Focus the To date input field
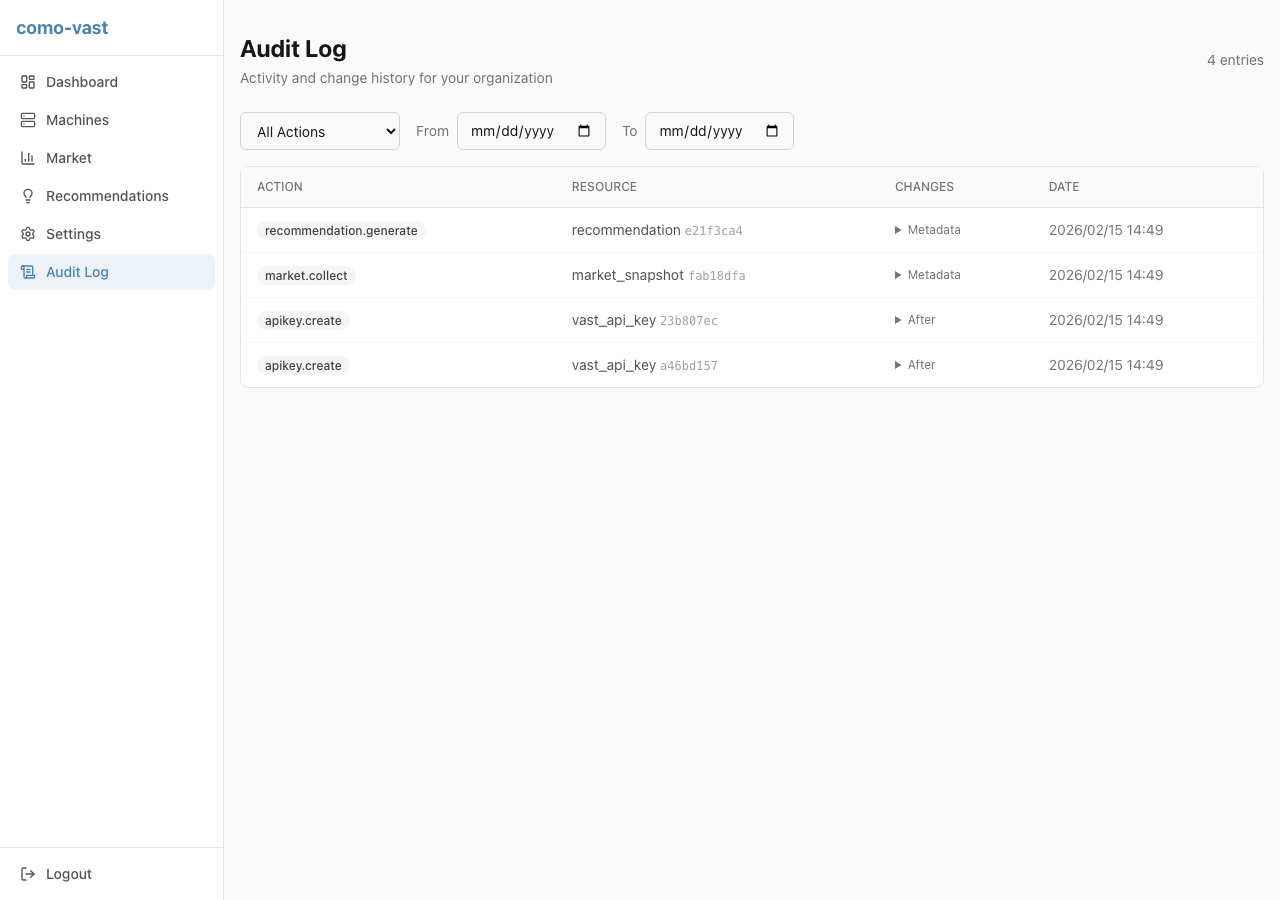Image resolution: width=1280 pixels, height=900 pixels. click(719, 131)
